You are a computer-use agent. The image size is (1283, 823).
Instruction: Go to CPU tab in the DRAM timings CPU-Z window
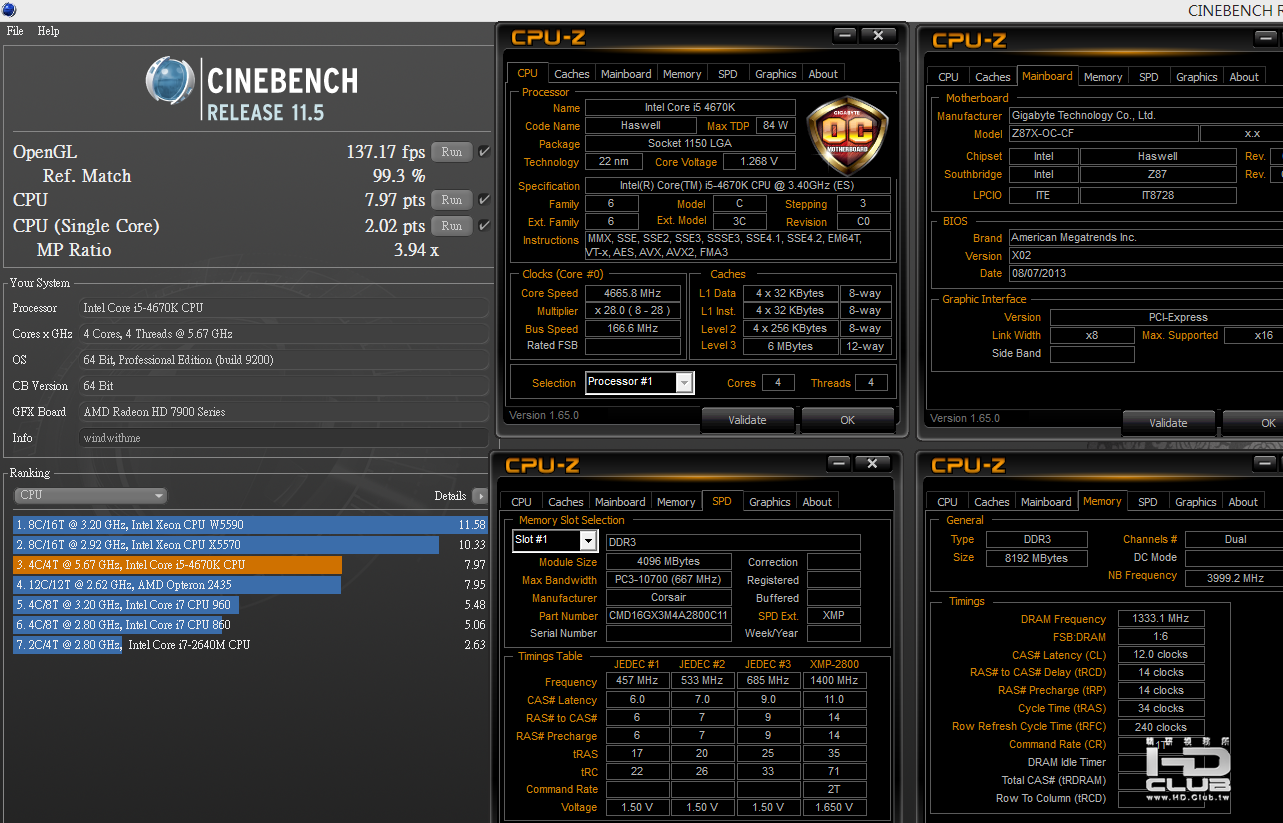click(948, 502)
